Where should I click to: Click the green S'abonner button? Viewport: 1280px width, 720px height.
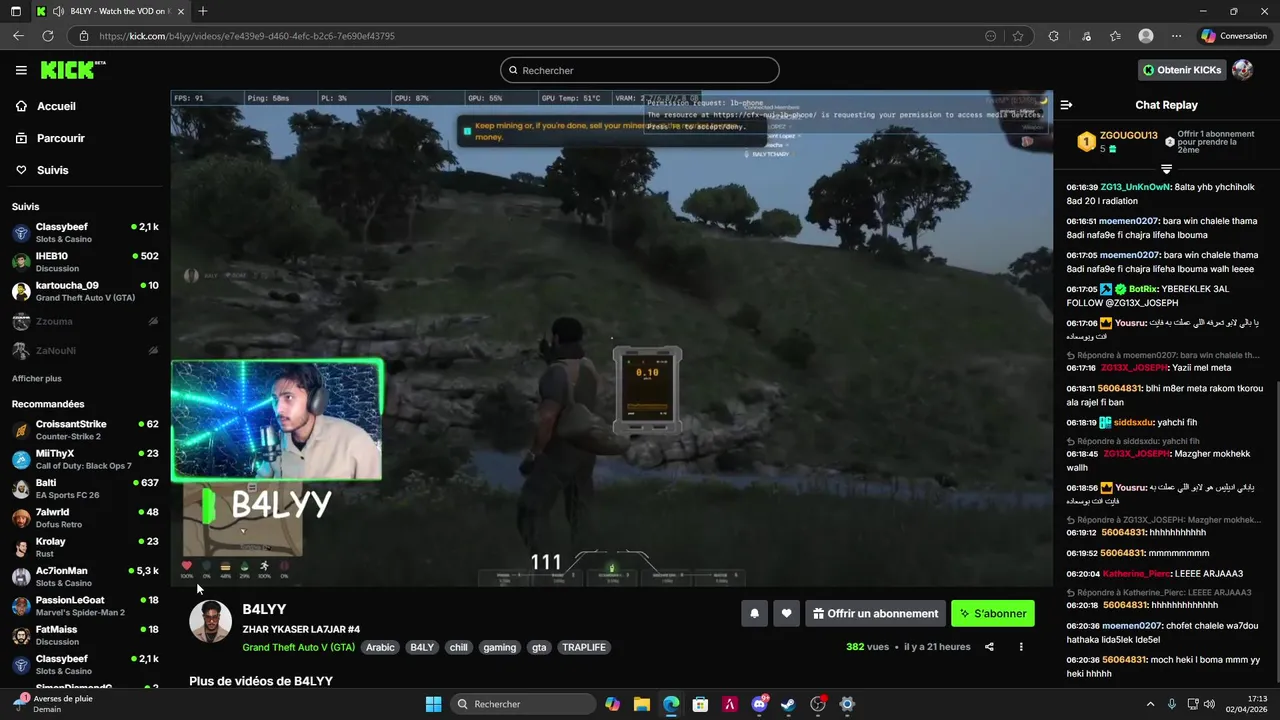point(993,614)
